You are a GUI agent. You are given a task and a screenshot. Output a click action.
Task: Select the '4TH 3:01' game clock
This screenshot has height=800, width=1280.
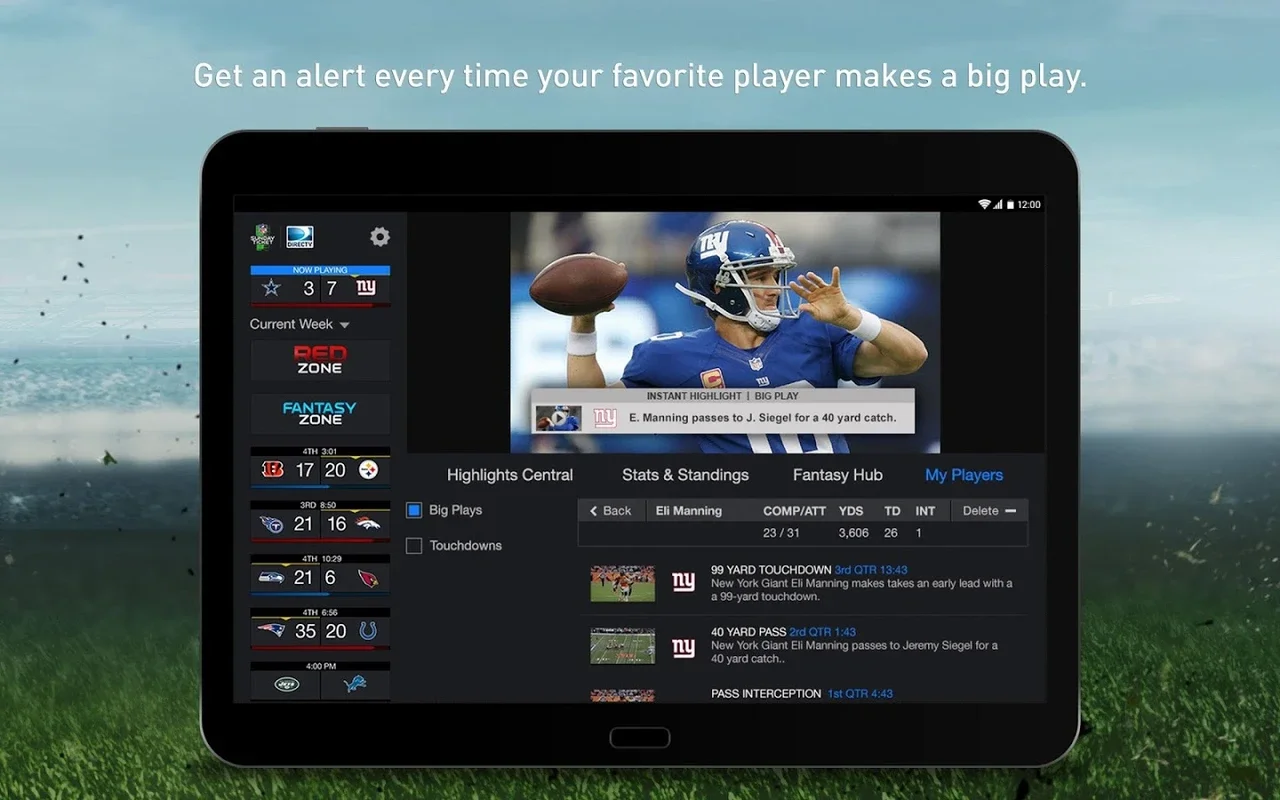[320, 452]
